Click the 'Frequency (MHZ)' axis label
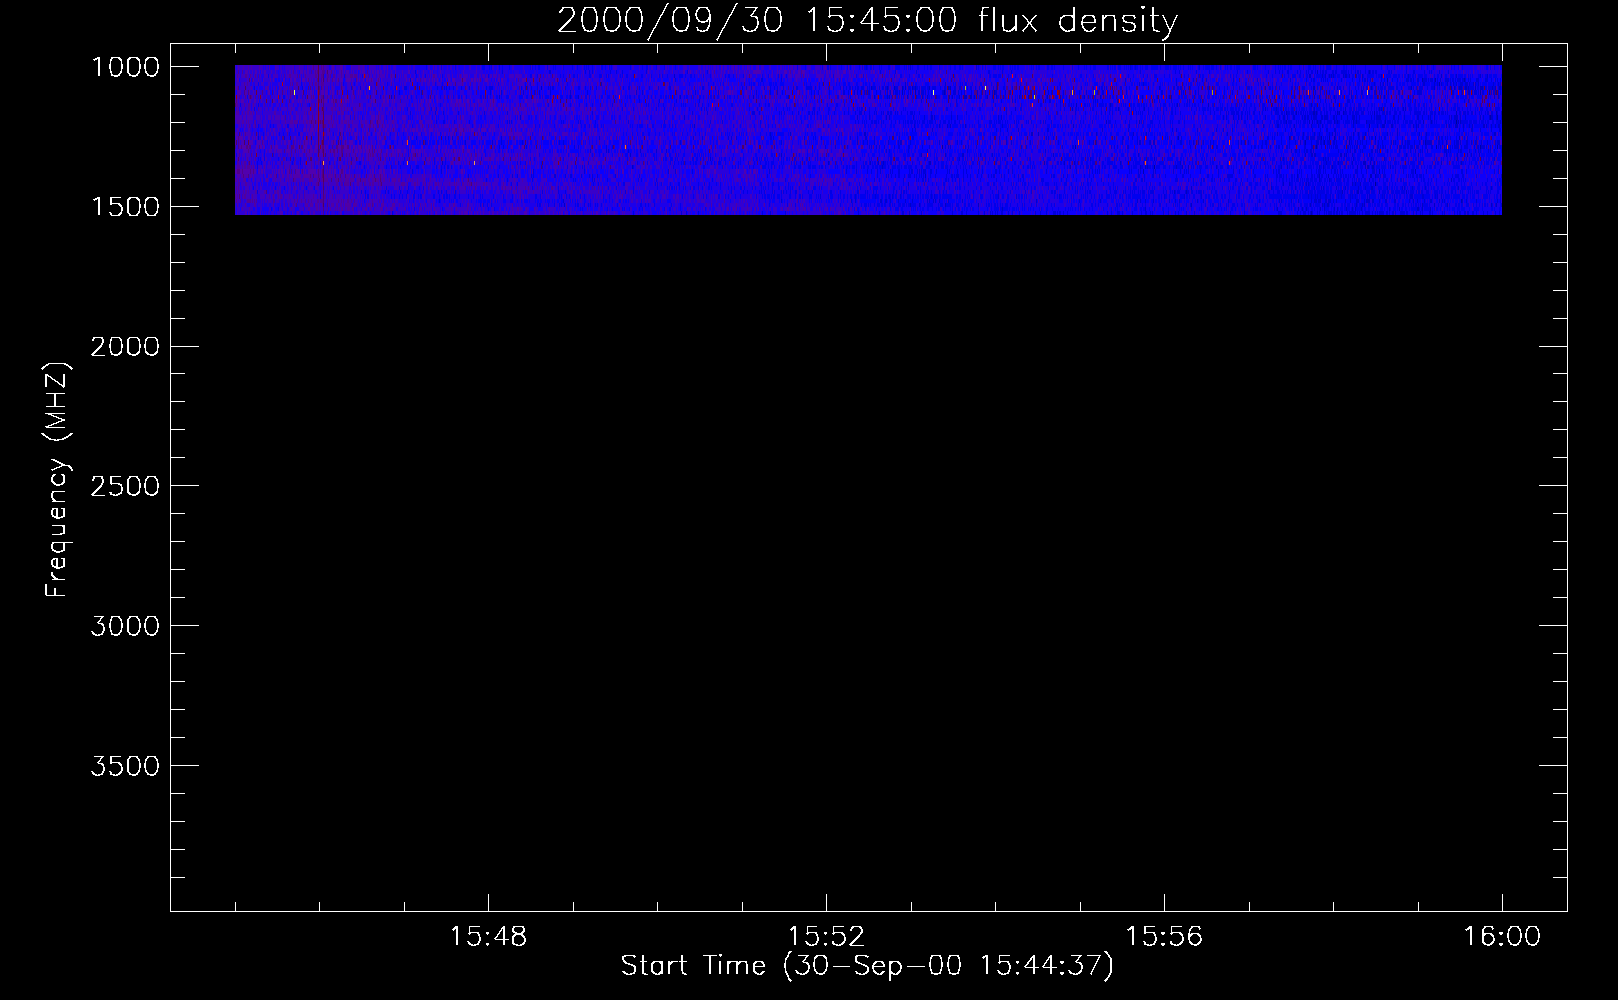Image resolution: width=1618 pixels, height=1000 pixels. pyautogui.click(x=57, y=480)
